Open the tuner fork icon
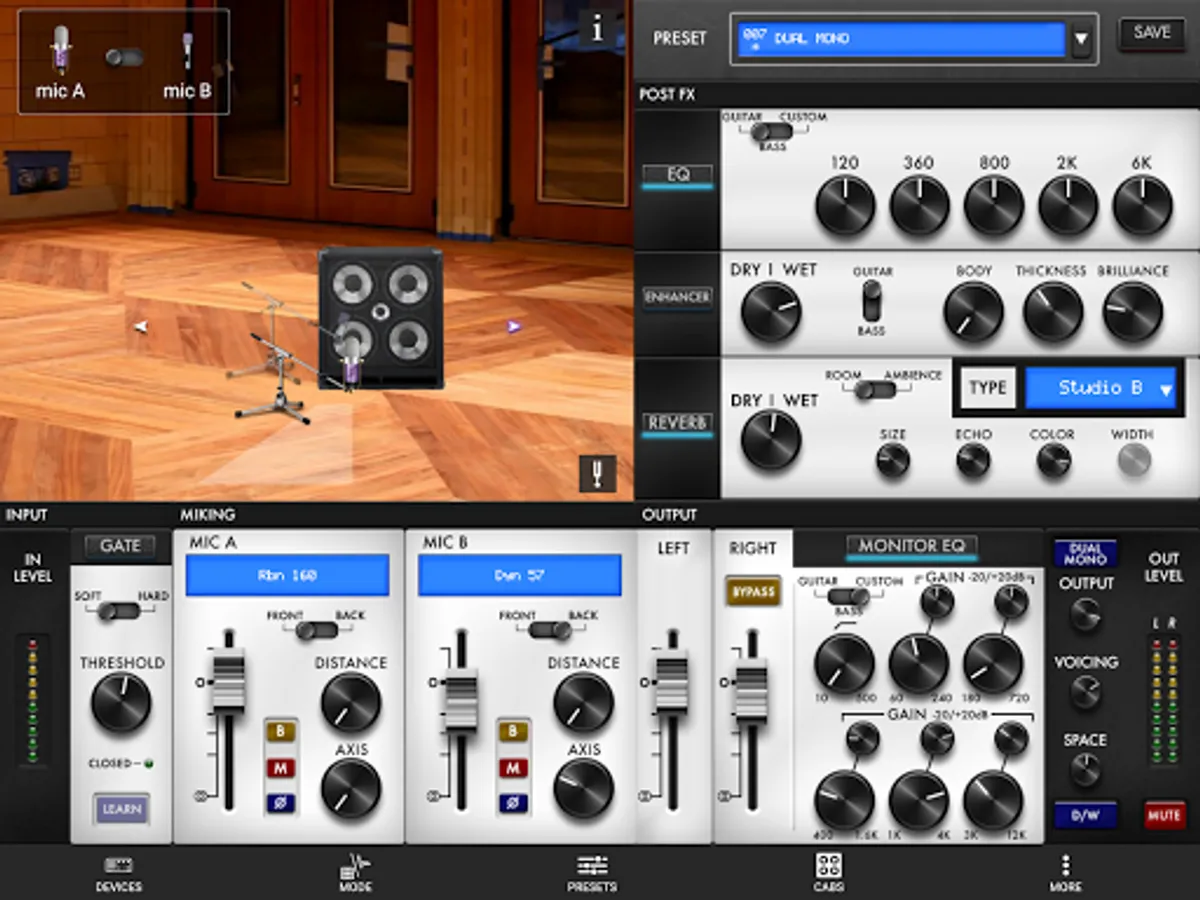Viewport: 1200px width, 900px height. pos(598,473)
